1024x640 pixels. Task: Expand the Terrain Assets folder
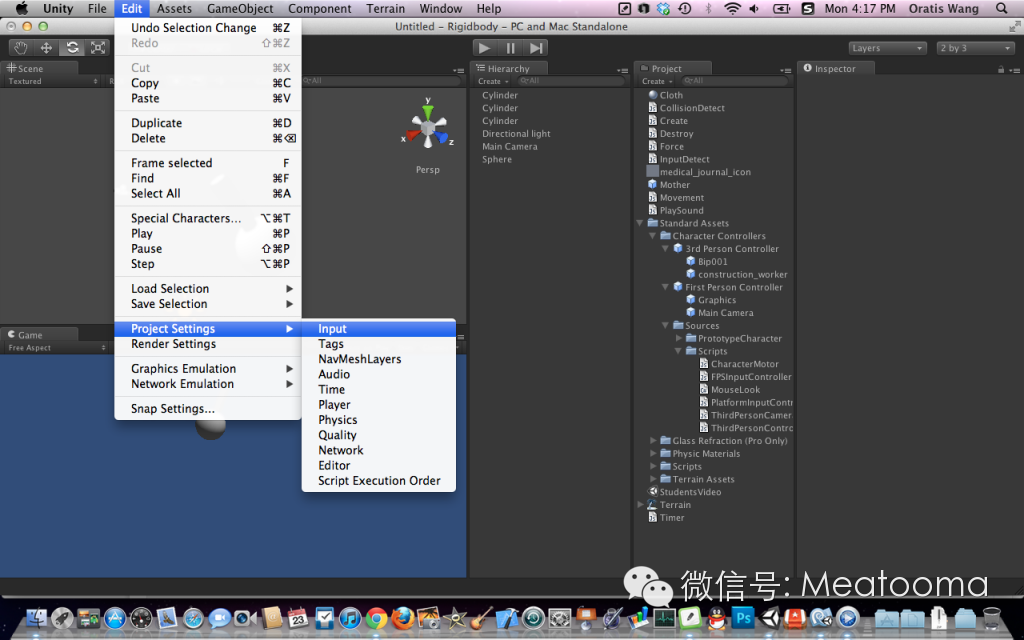[x=653, y=479]
